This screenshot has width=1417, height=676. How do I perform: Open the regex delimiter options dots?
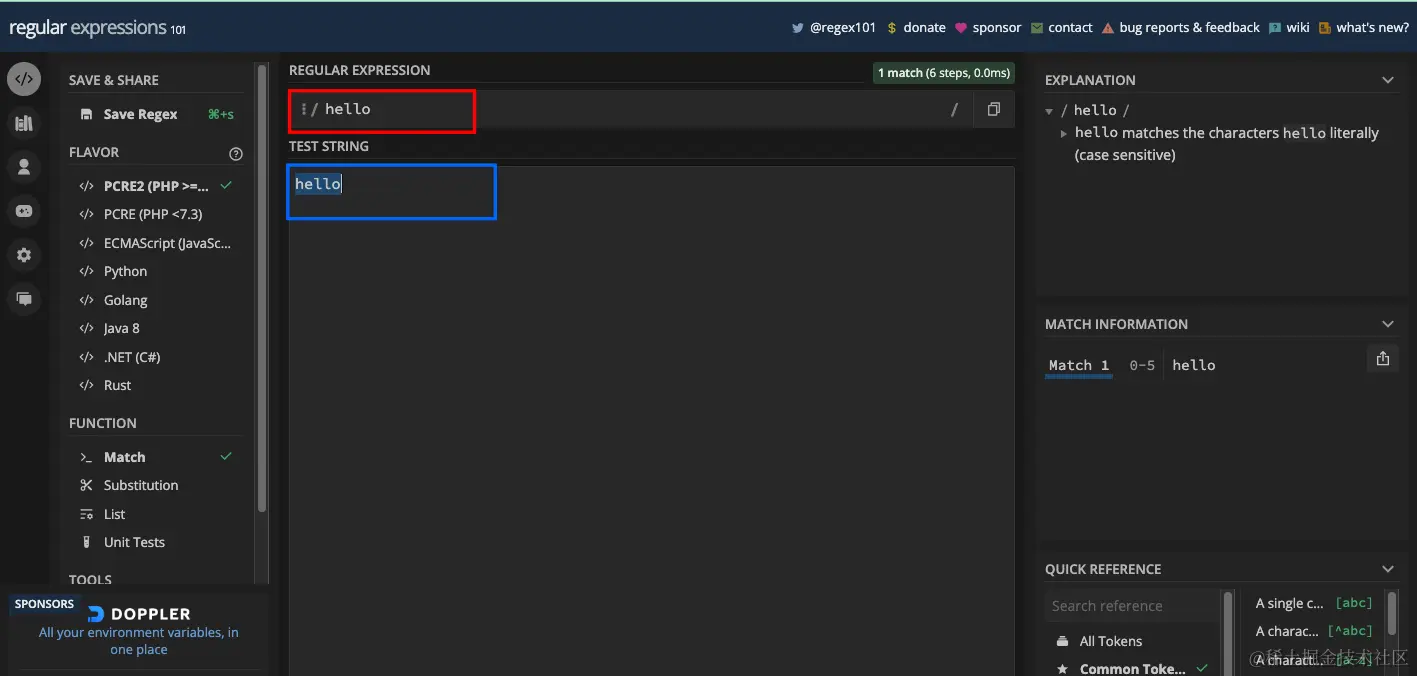tap(303, 109)
